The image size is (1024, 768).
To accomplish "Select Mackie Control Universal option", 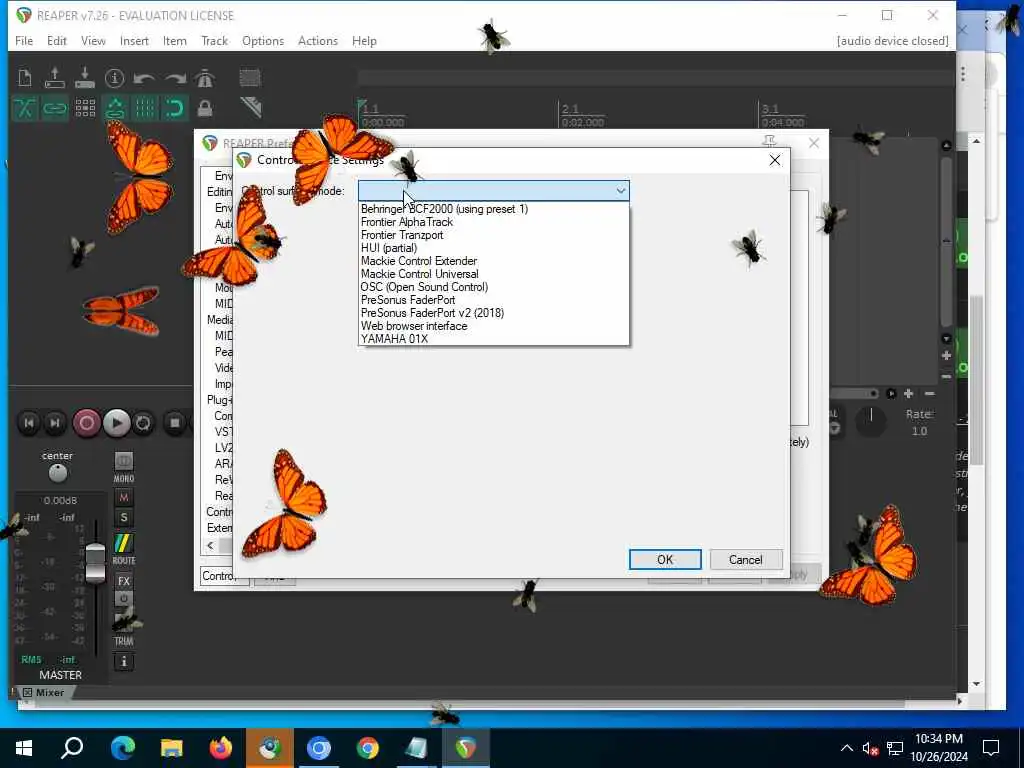I will (494, 274).
